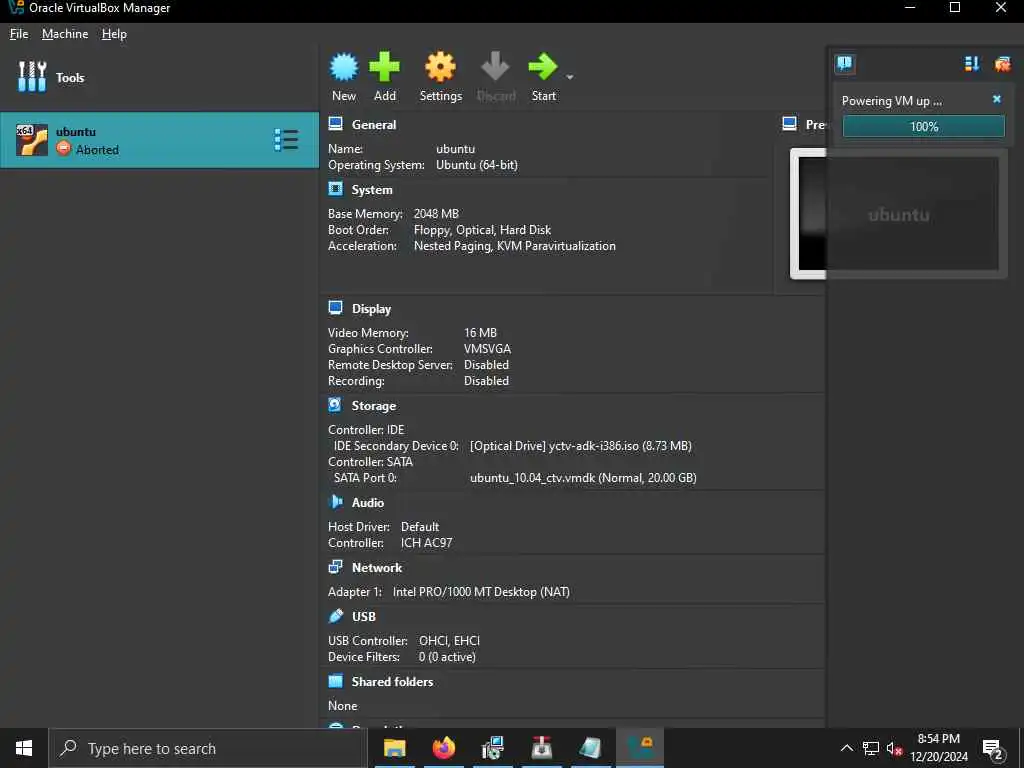
Task: Open Firefox from the taskbar
Action: [x=443, y=748]
